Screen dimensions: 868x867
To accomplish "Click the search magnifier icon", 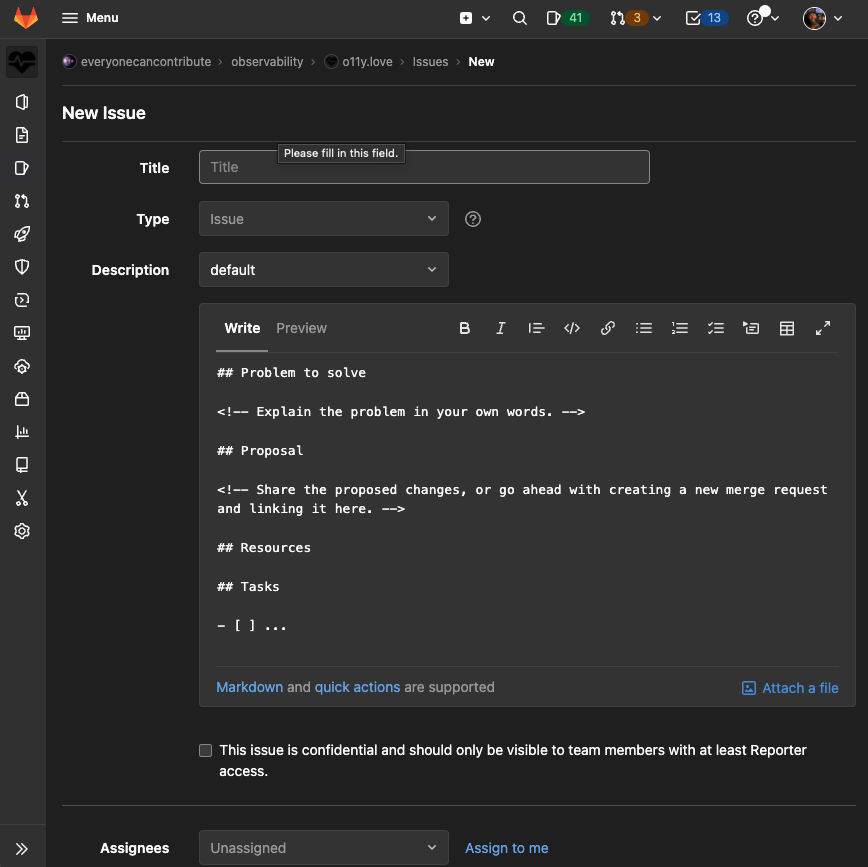I will pos(519,18).
